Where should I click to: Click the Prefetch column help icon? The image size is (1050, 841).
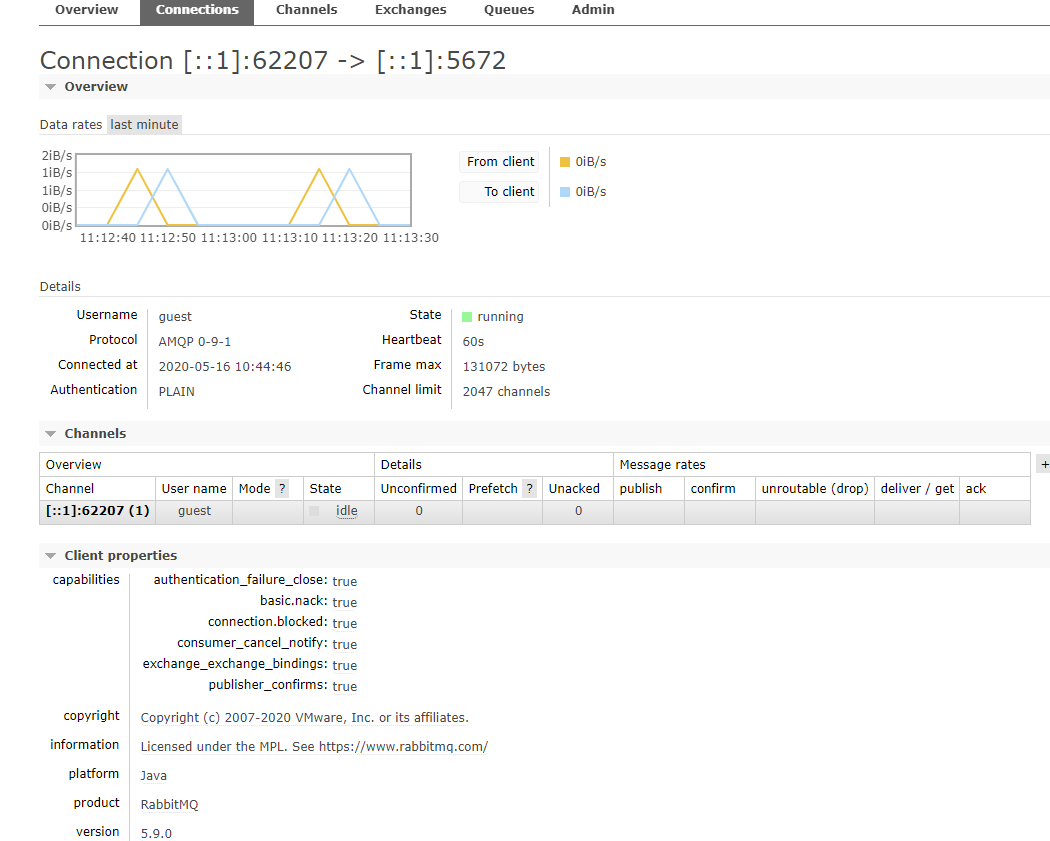pos(529,488)
